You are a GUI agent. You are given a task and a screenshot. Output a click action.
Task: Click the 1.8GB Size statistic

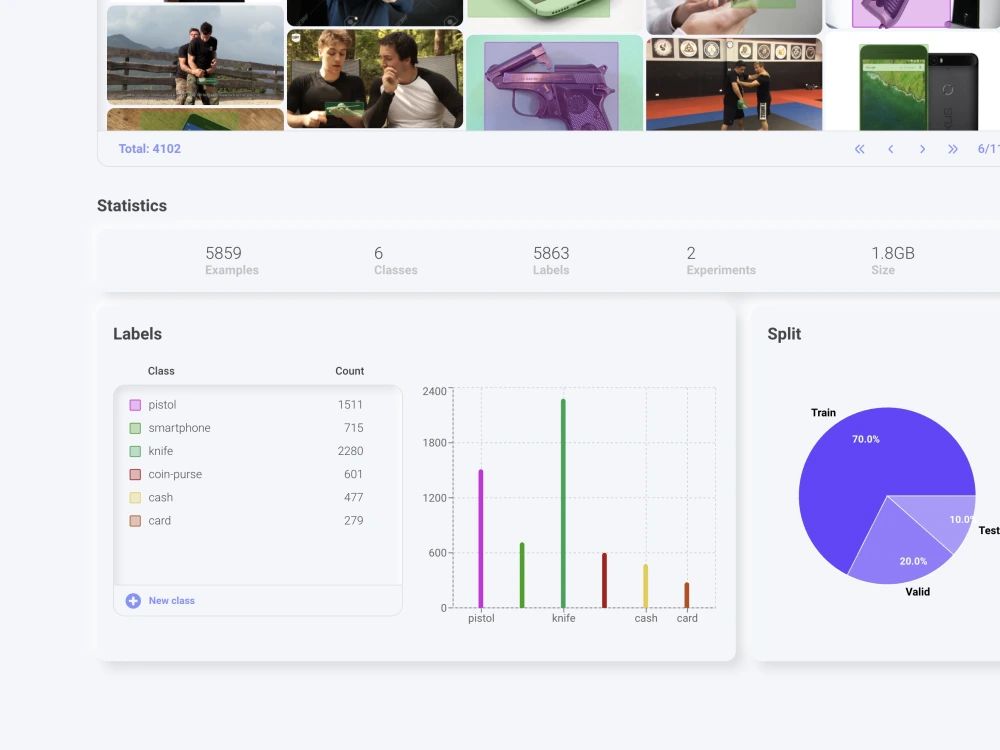point(893,261)
